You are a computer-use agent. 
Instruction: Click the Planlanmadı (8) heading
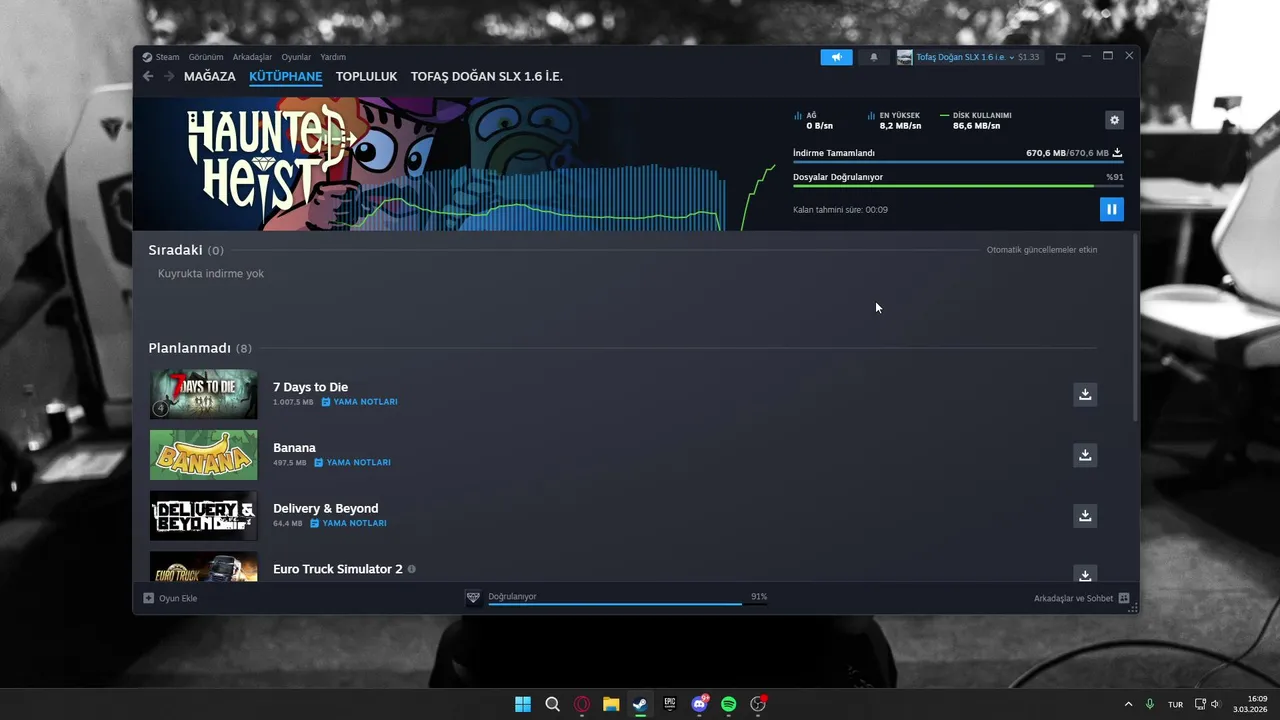coord(200,348)
